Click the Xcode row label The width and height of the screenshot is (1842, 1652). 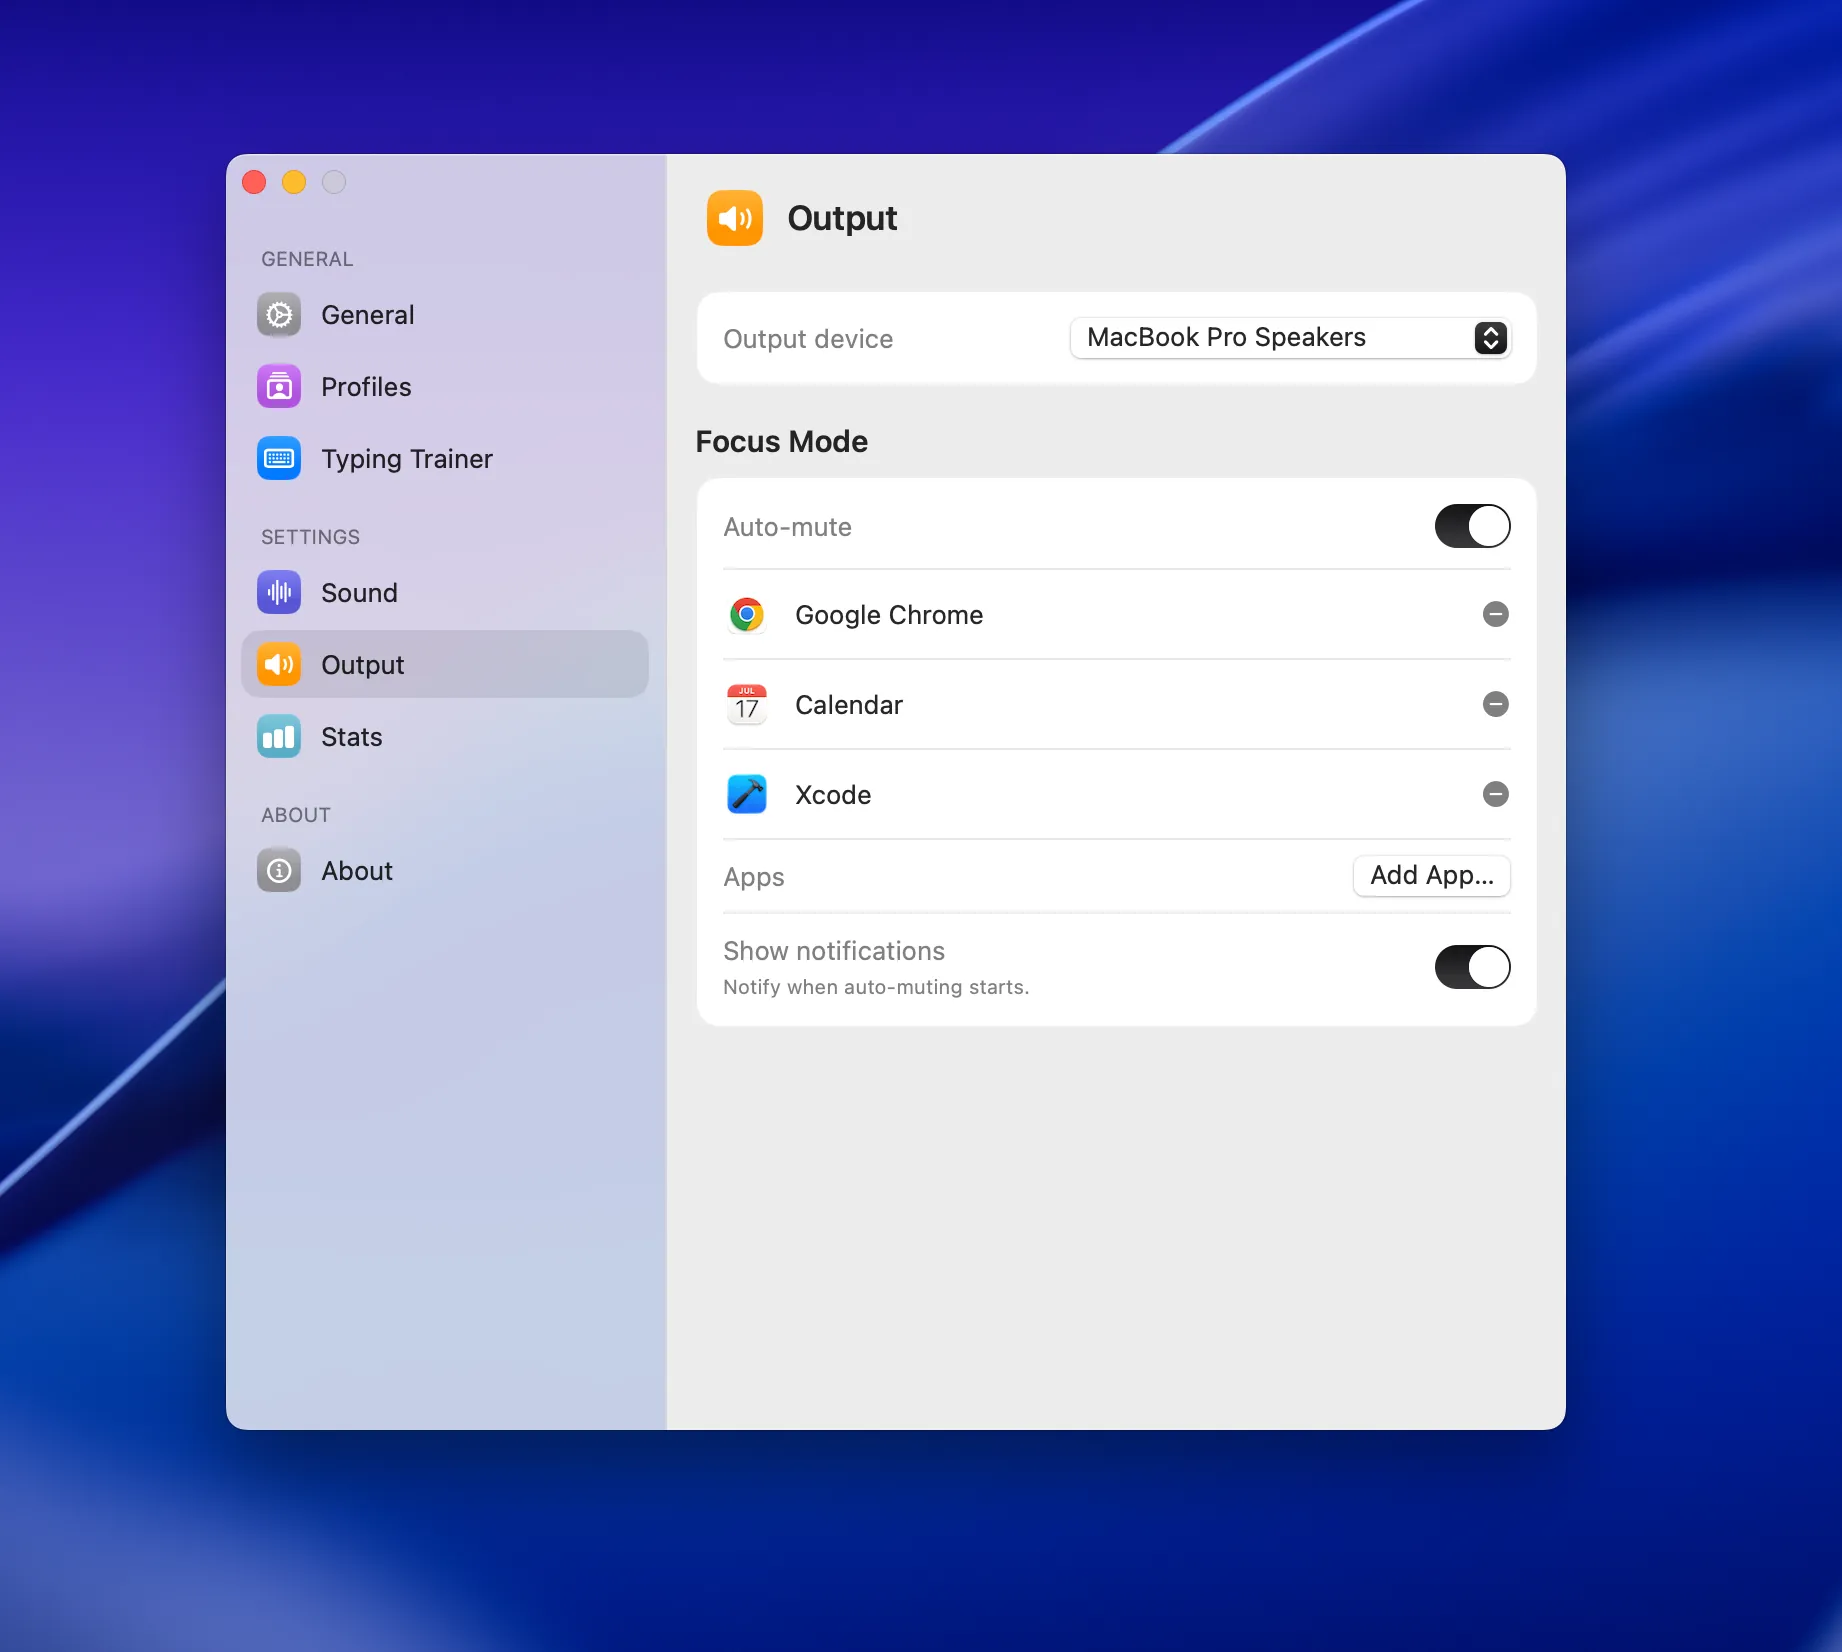point(833,795)
